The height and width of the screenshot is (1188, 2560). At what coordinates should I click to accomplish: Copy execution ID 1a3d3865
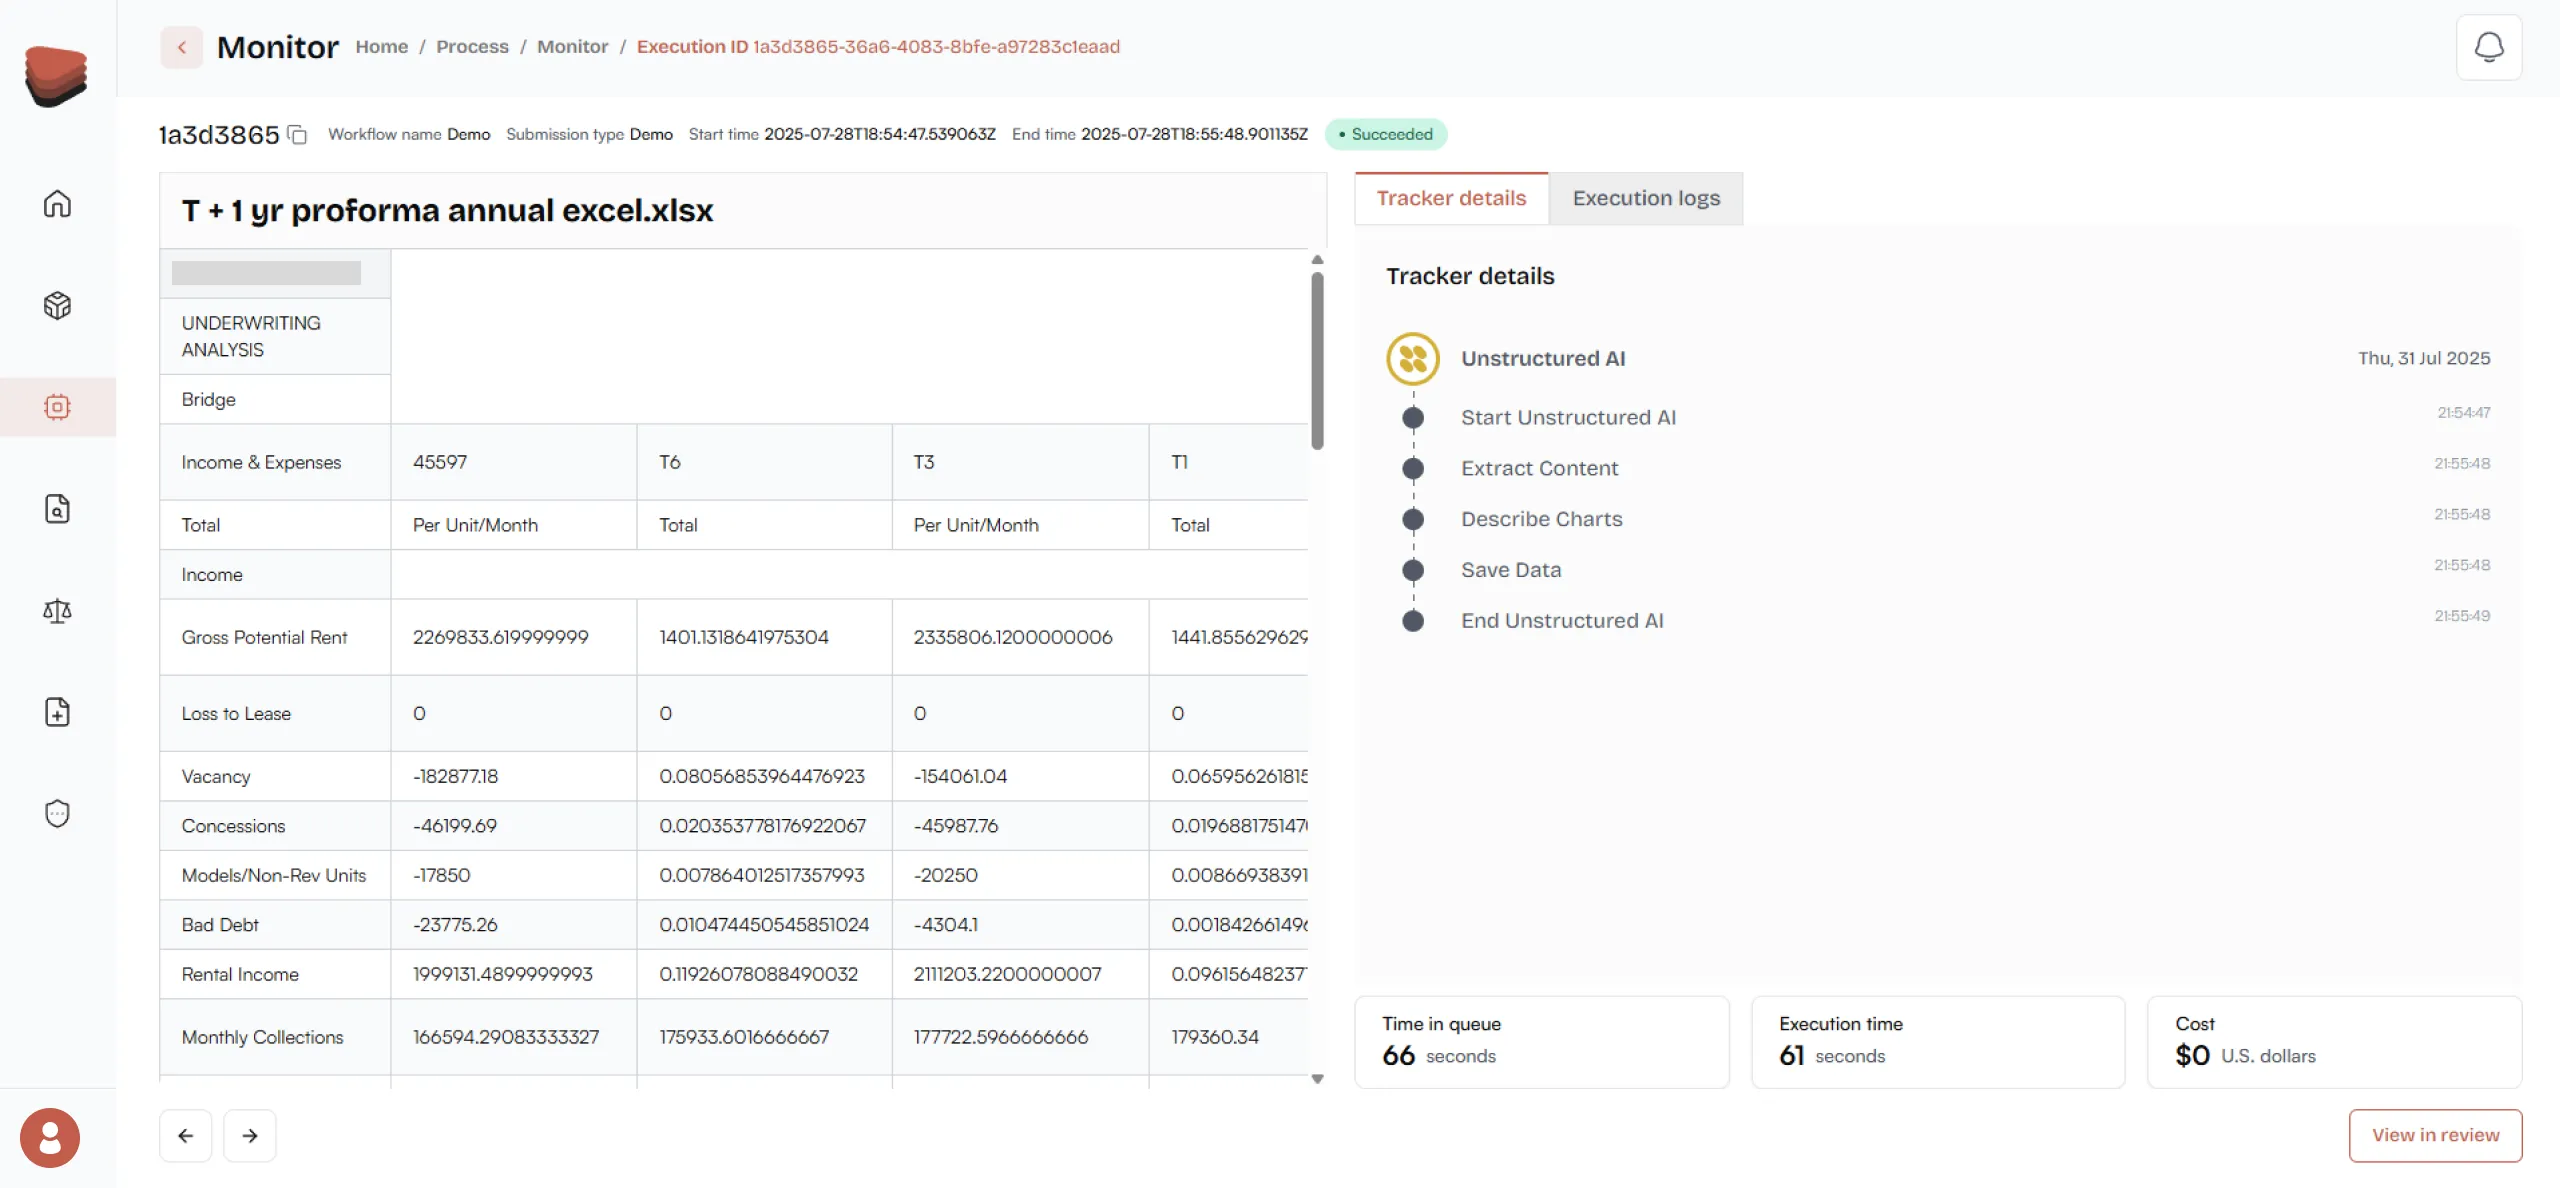[297, 135]
